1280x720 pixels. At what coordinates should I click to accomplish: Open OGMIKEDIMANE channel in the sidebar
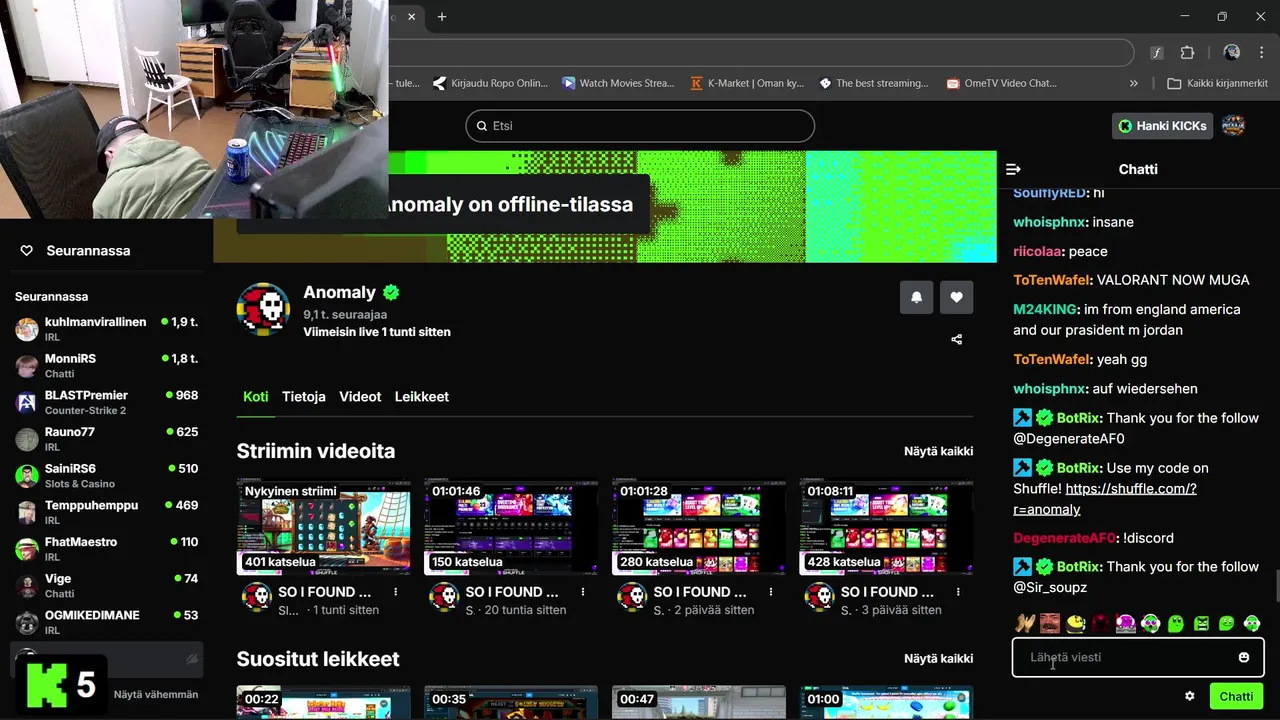(106, 622)
